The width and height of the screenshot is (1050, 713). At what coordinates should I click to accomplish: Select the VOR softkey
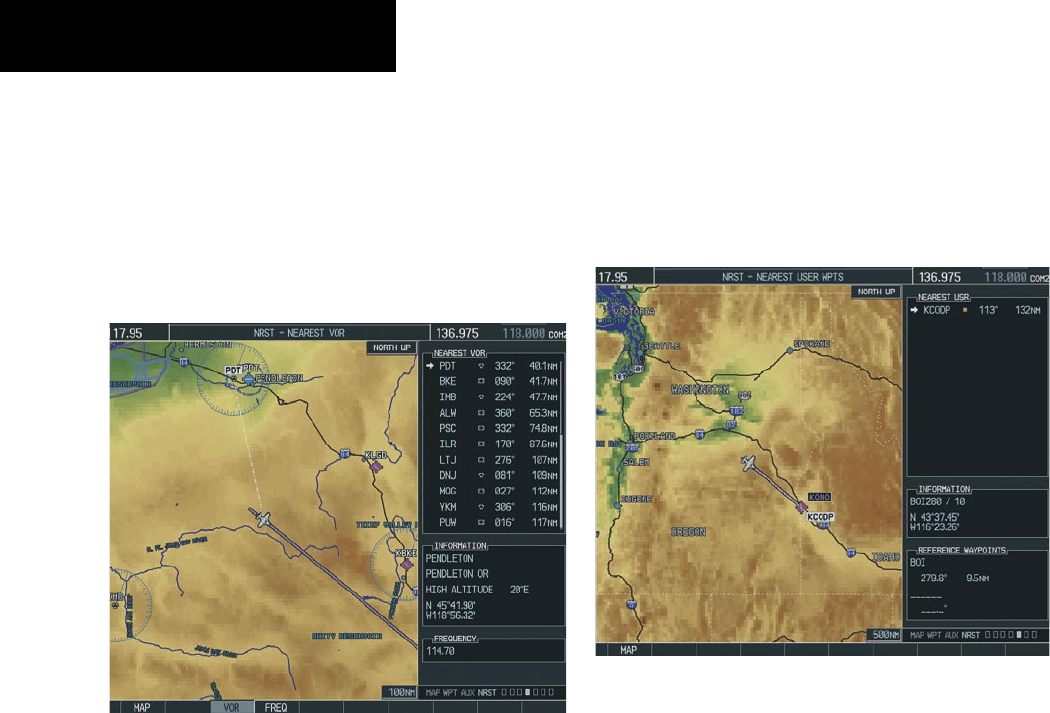pyautogui.click(x=232, y=707)
